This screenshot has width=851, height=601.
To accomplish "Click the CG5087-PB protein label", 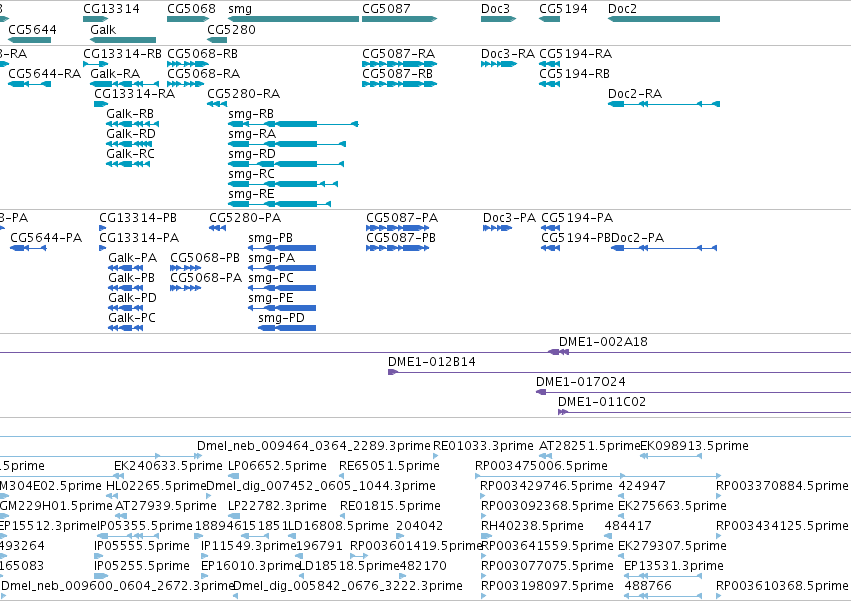I will [401, 238].
